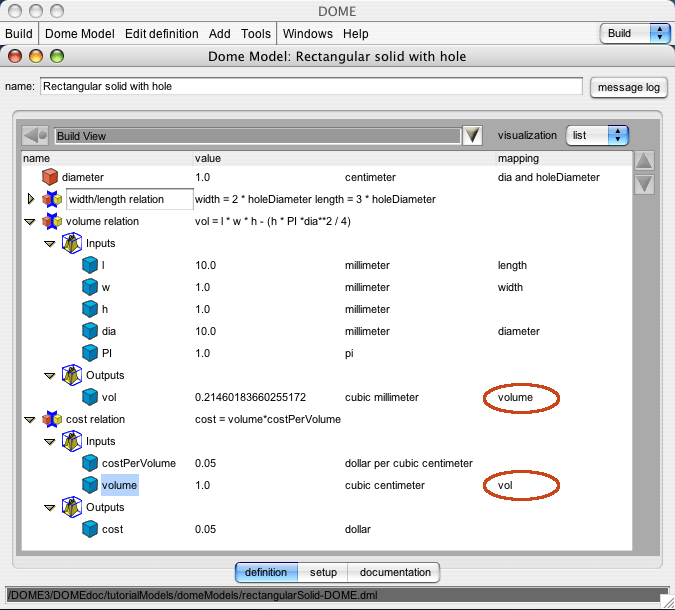Open the Add menu
This screenshot has width=675, height=610.
(x=220, y=34)
